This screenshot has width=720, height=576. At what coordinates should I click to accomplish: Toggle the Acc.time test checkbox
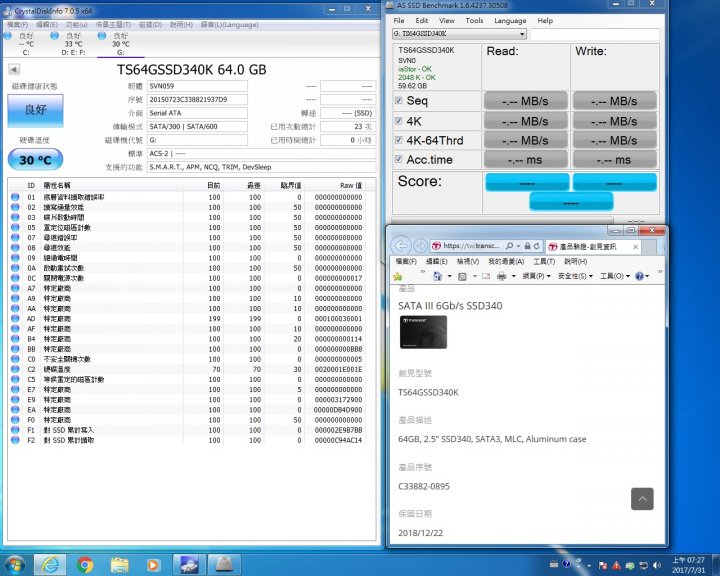[398, 159]
